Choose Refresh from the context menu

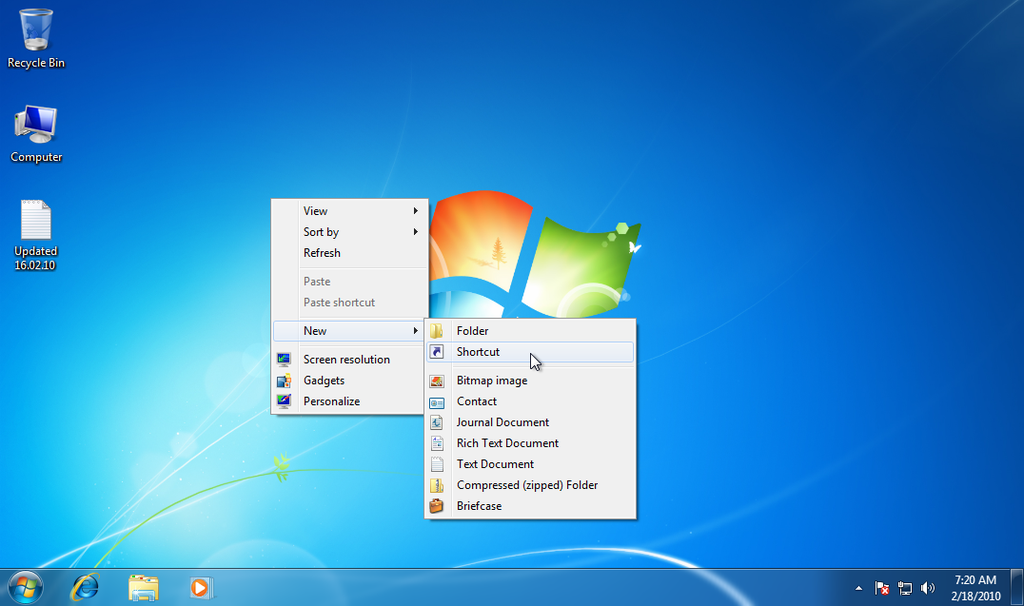click(x=322, y=253)
